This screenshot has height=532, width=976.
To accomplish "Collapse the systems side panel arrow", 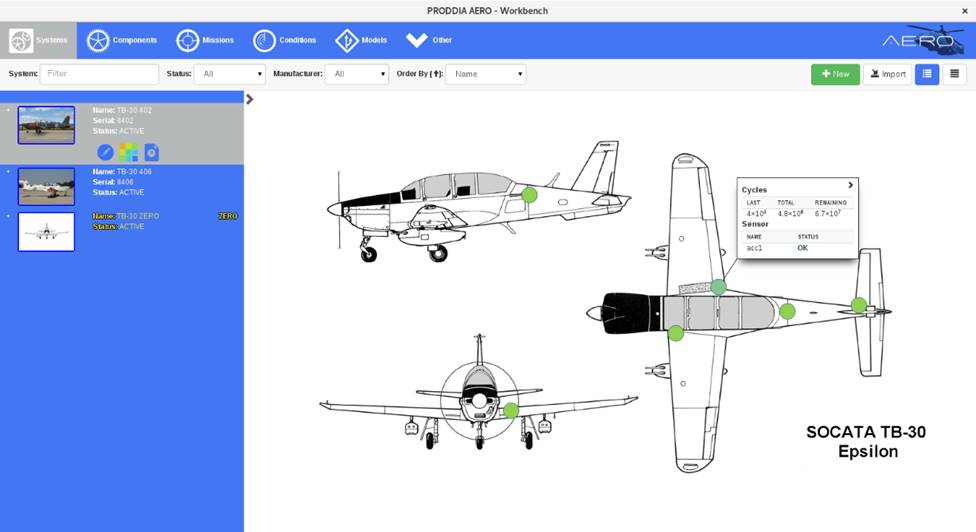I will click(x=250, y=99).
